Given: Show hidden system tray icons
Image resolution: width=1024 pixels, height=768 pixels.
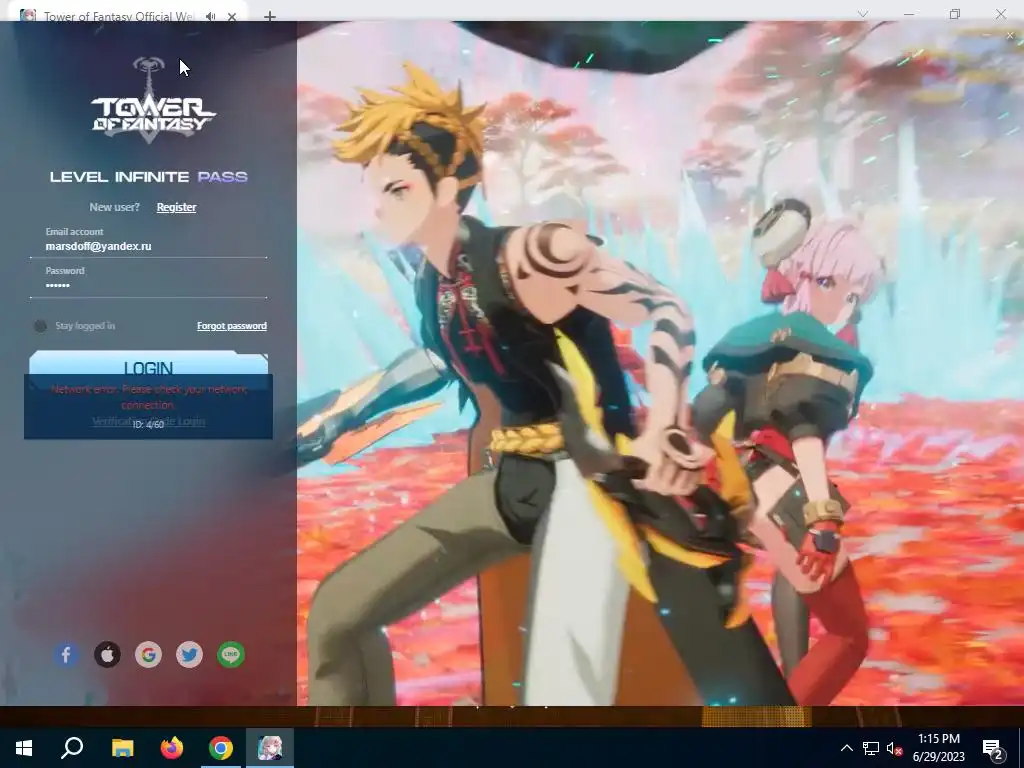Looking at the screenshot, I should (846, 748).
